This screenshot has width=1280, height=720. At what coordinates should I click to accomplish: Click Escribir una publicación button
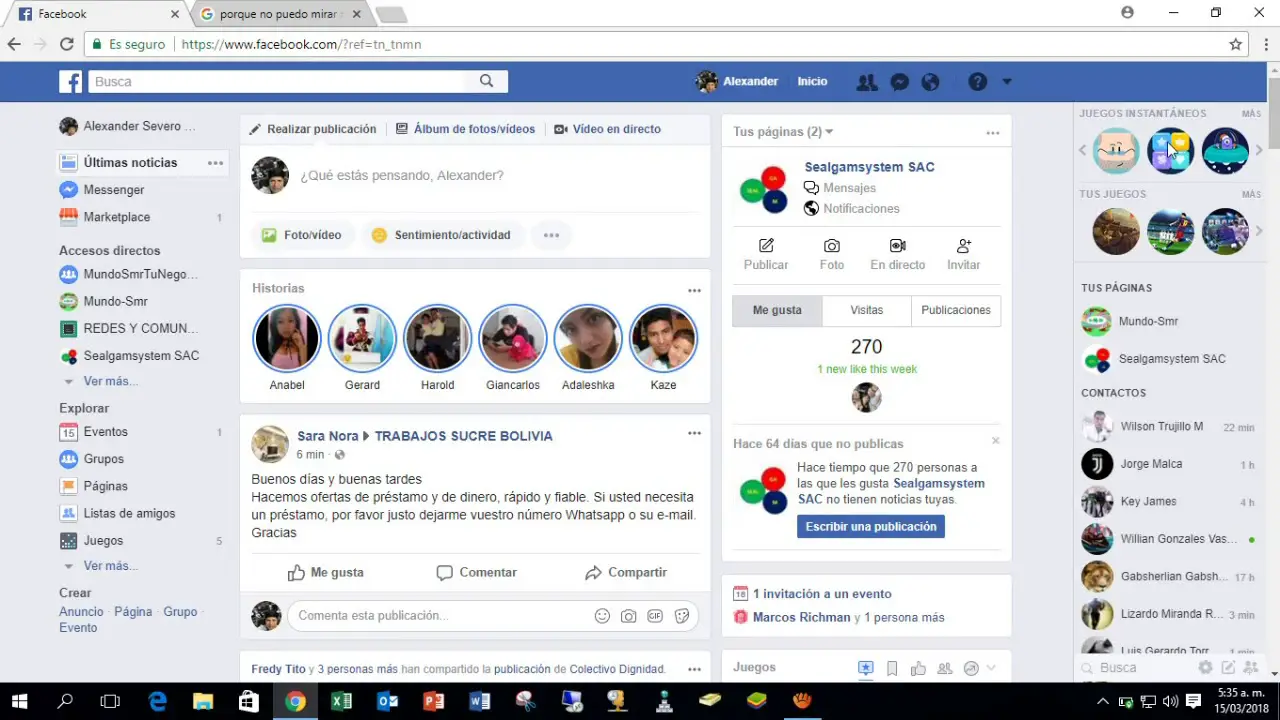coord(871,526)
